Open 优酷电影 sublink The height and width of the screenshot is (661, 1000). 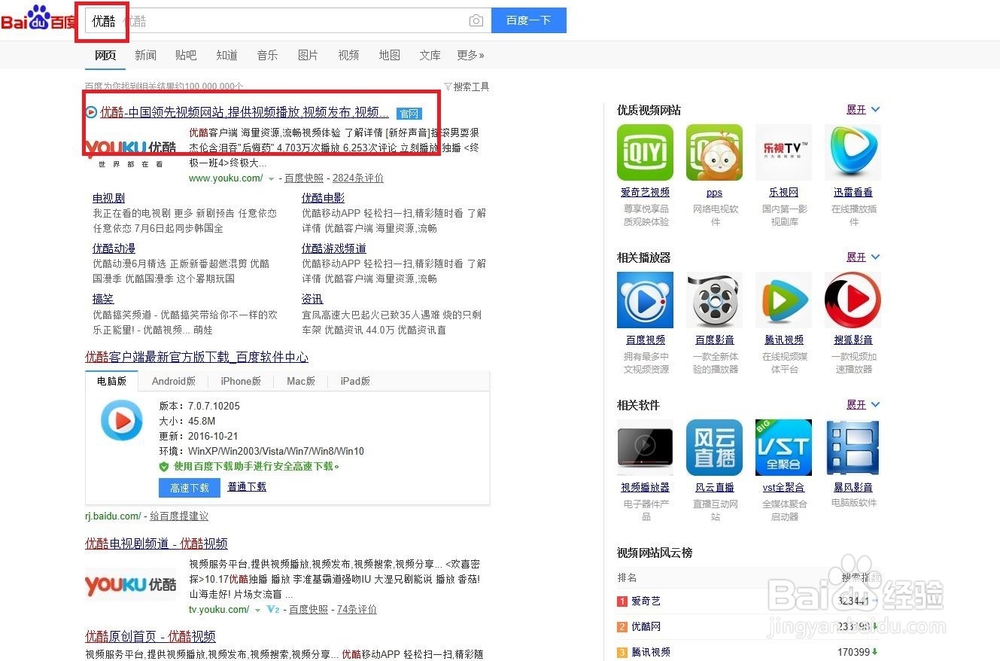click(x=323, y=198)
